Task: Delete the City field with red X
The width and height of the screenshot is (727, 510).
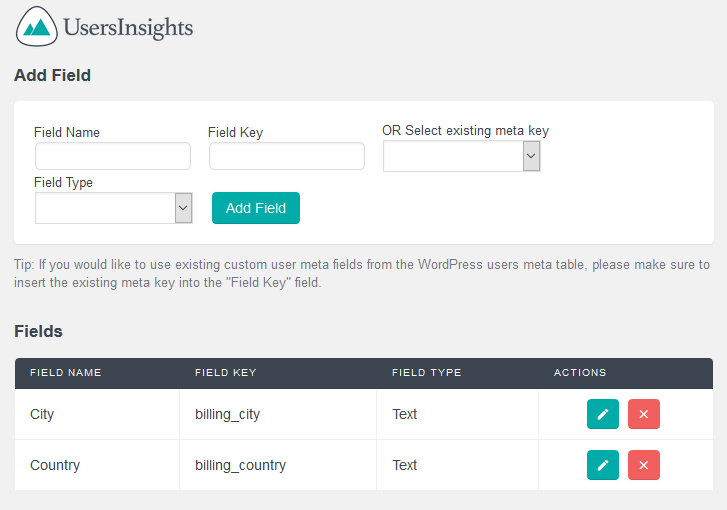Action: pos(644,414)
